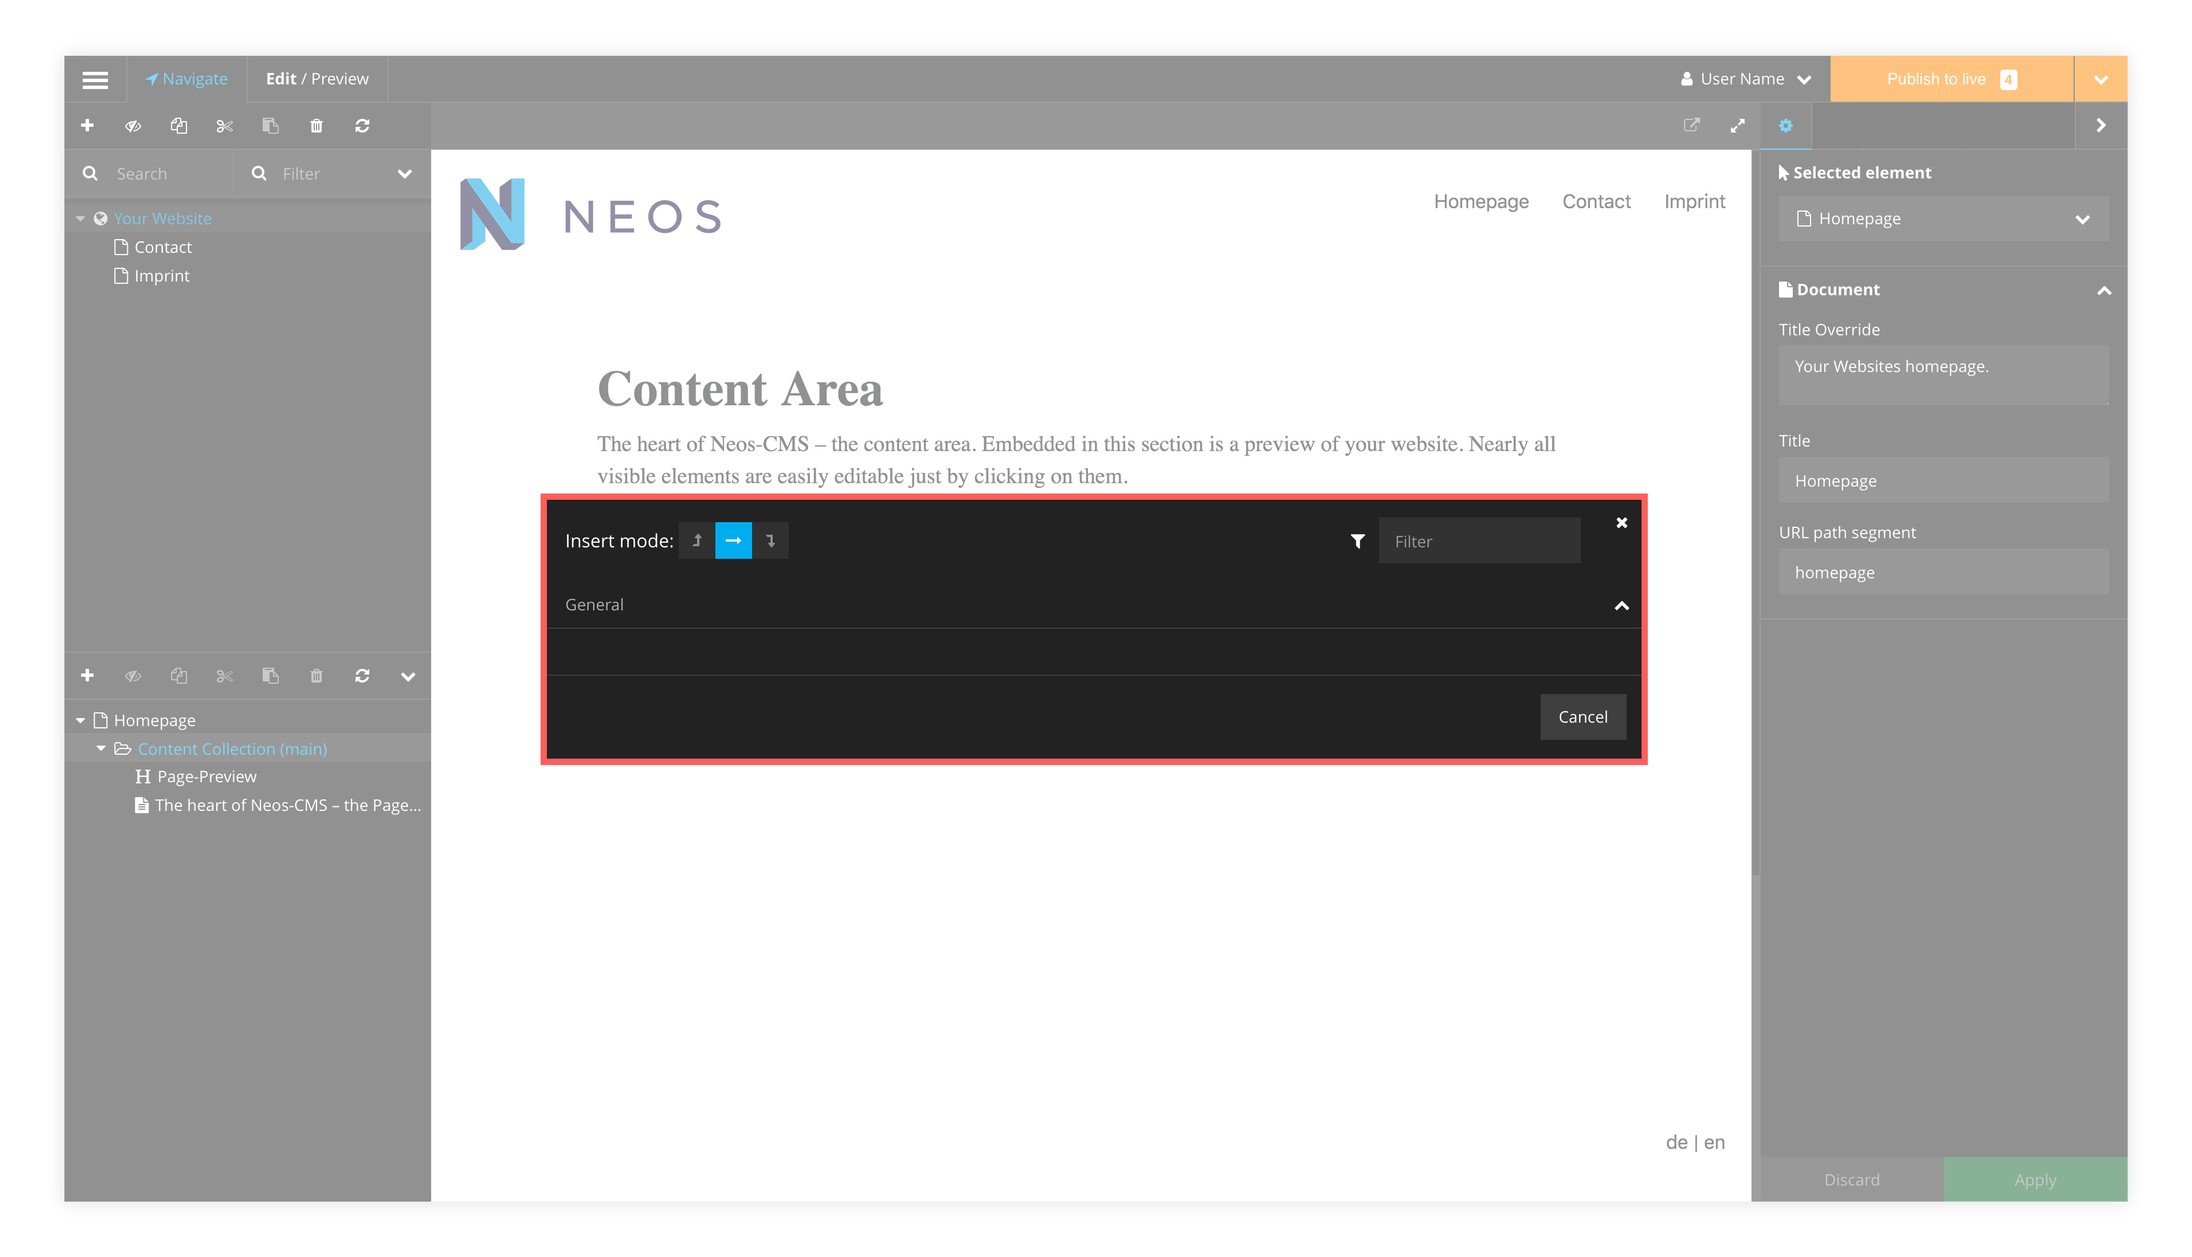
Task: Open Contact site menu link
Action: pyautogui.click(x=1596, y=201)
